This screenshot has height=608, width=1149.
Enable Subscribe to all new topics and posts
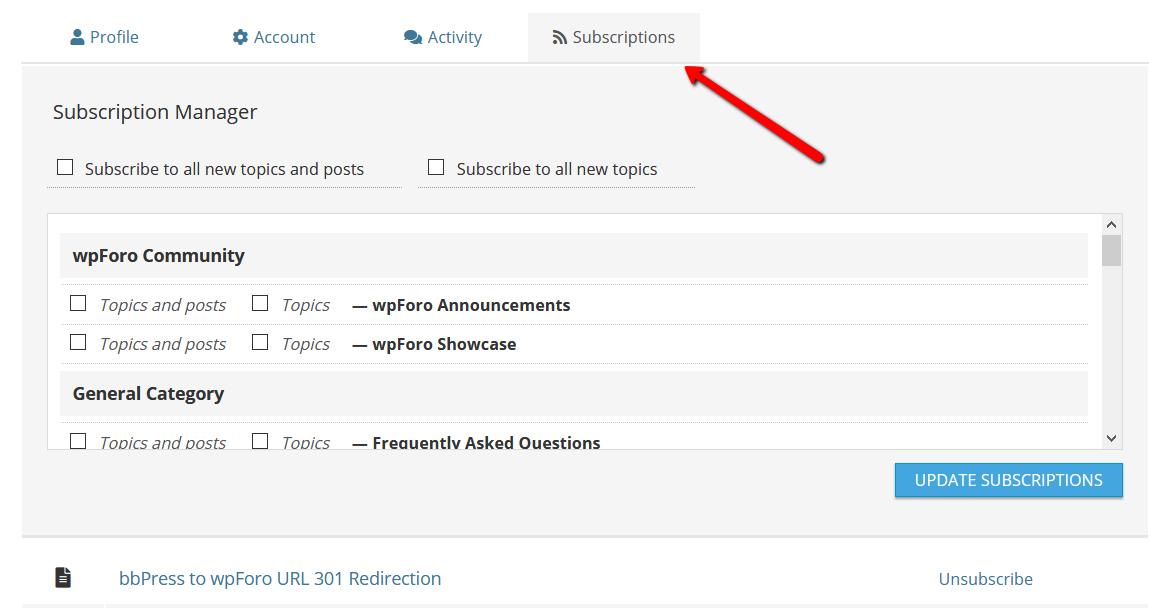(x=65, y=168)
